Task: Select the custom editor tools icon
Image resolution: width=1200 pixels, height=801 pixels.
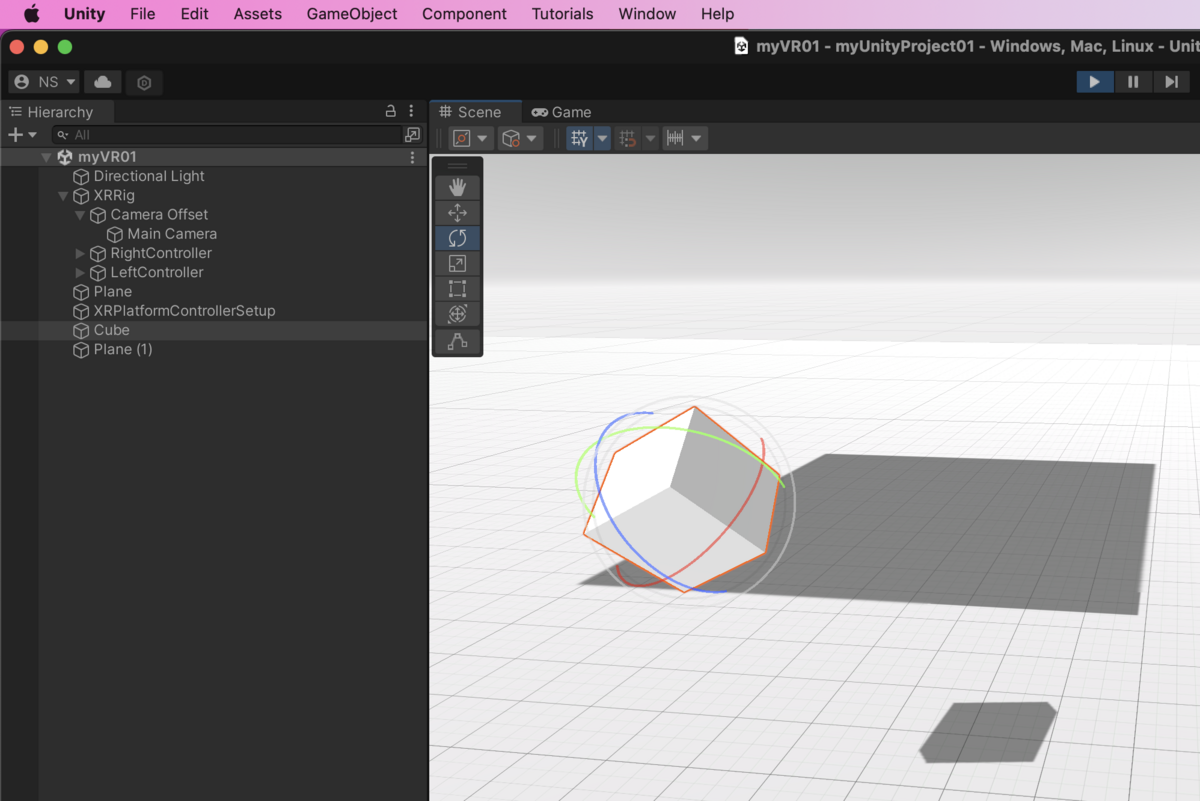Action: [457, 341]
